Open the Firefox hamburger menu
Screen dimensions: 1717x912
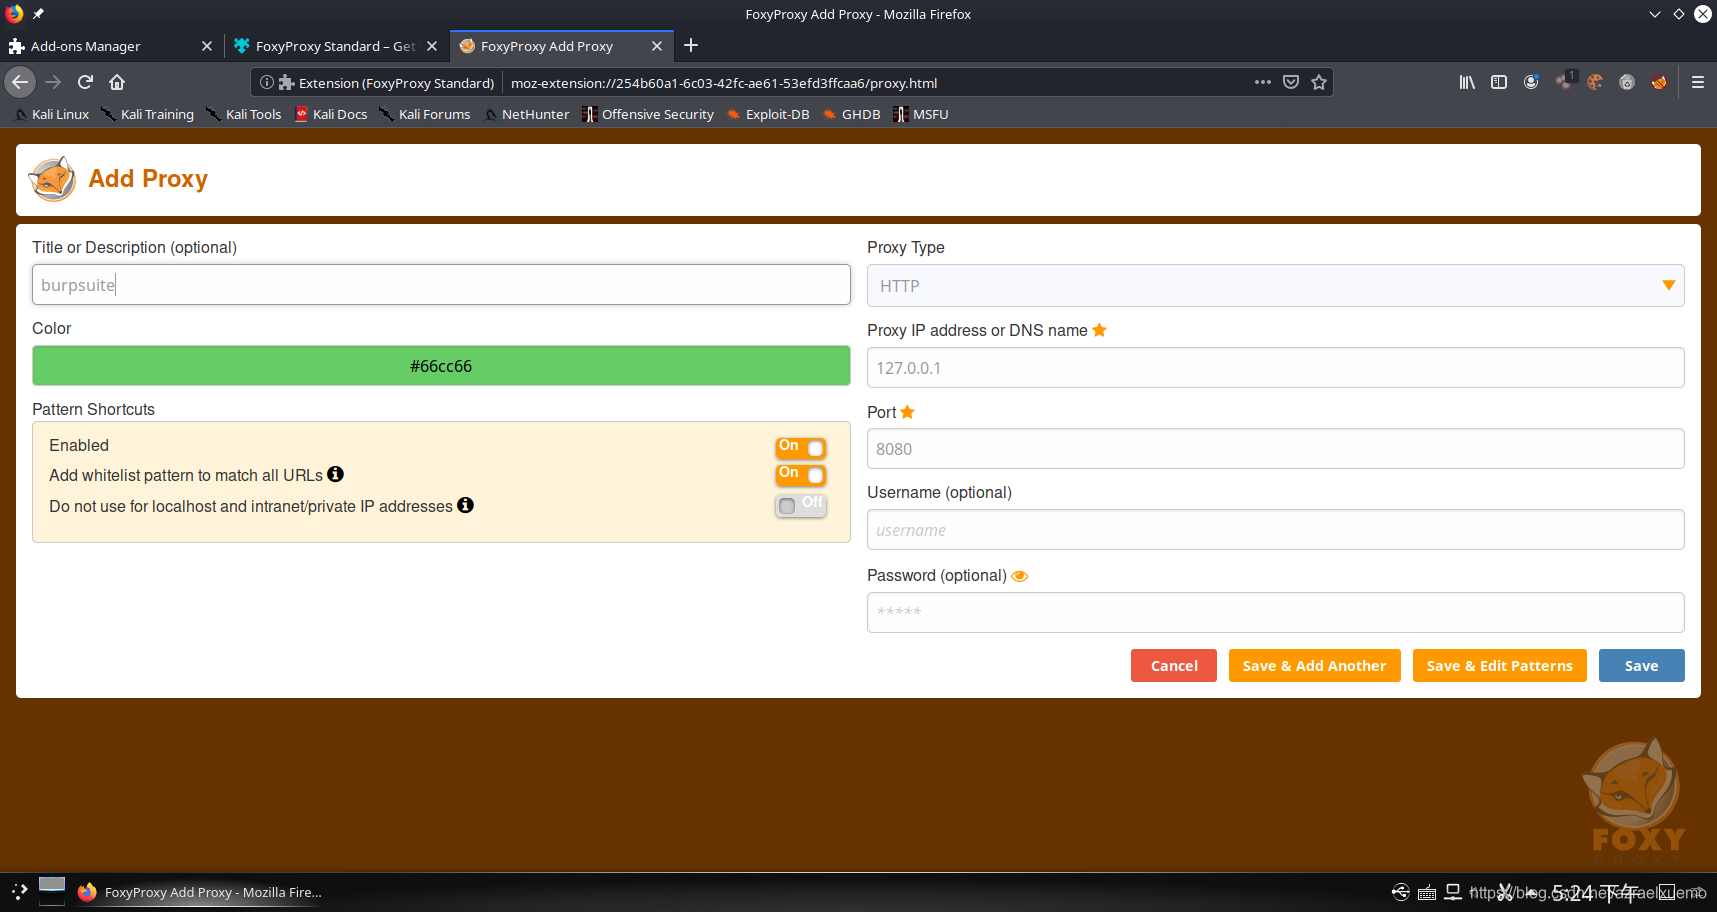point(1698,82)
